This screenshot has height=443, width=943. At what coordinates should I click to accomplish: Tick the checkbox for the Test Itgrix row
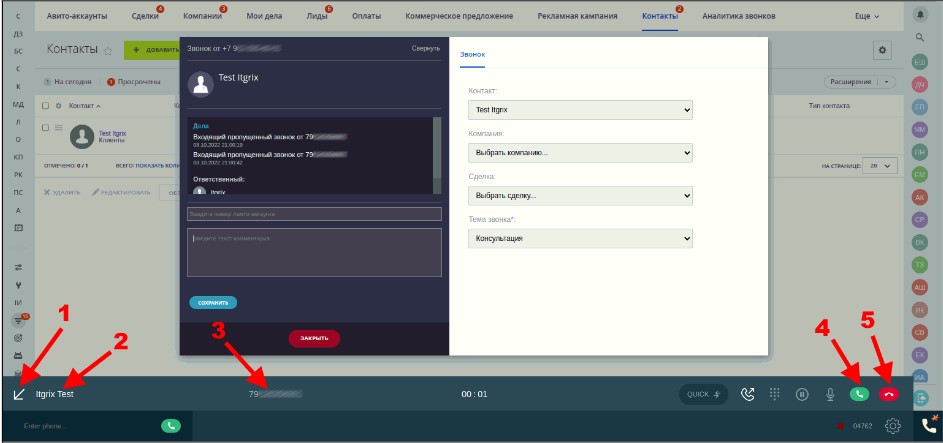click(45, 127)
